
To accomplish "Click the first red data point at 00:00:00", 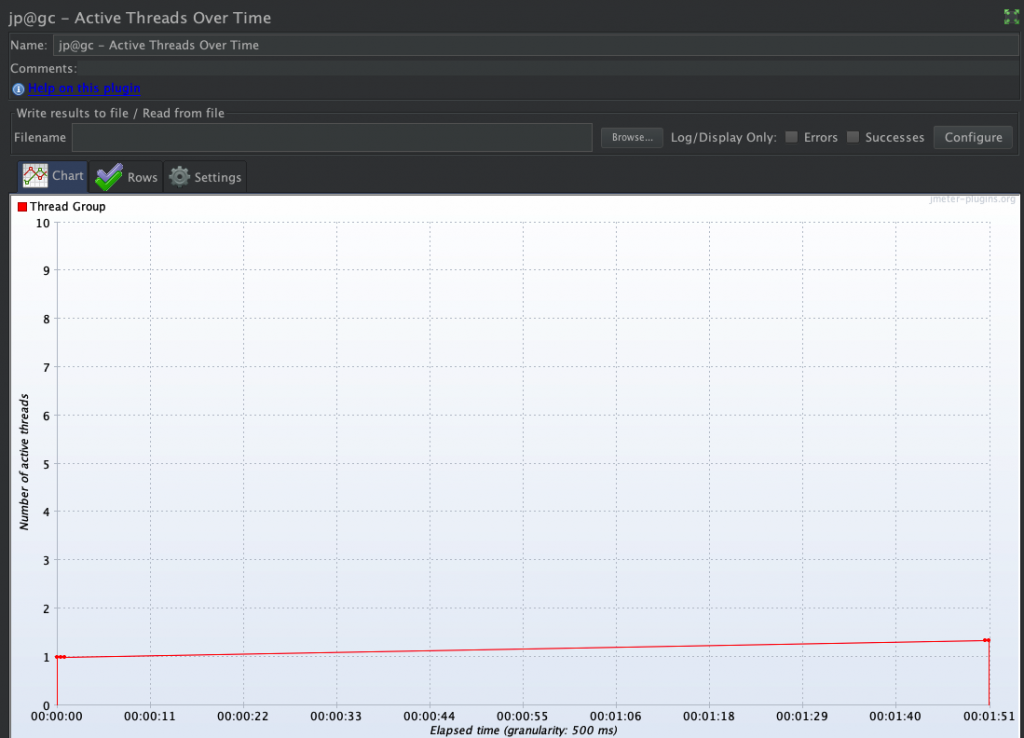I will tap(58, 657).
